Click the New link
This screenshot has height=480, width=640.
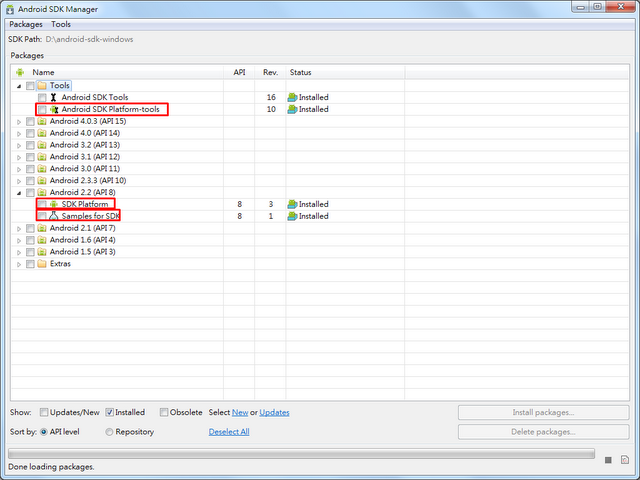(240, 412)
